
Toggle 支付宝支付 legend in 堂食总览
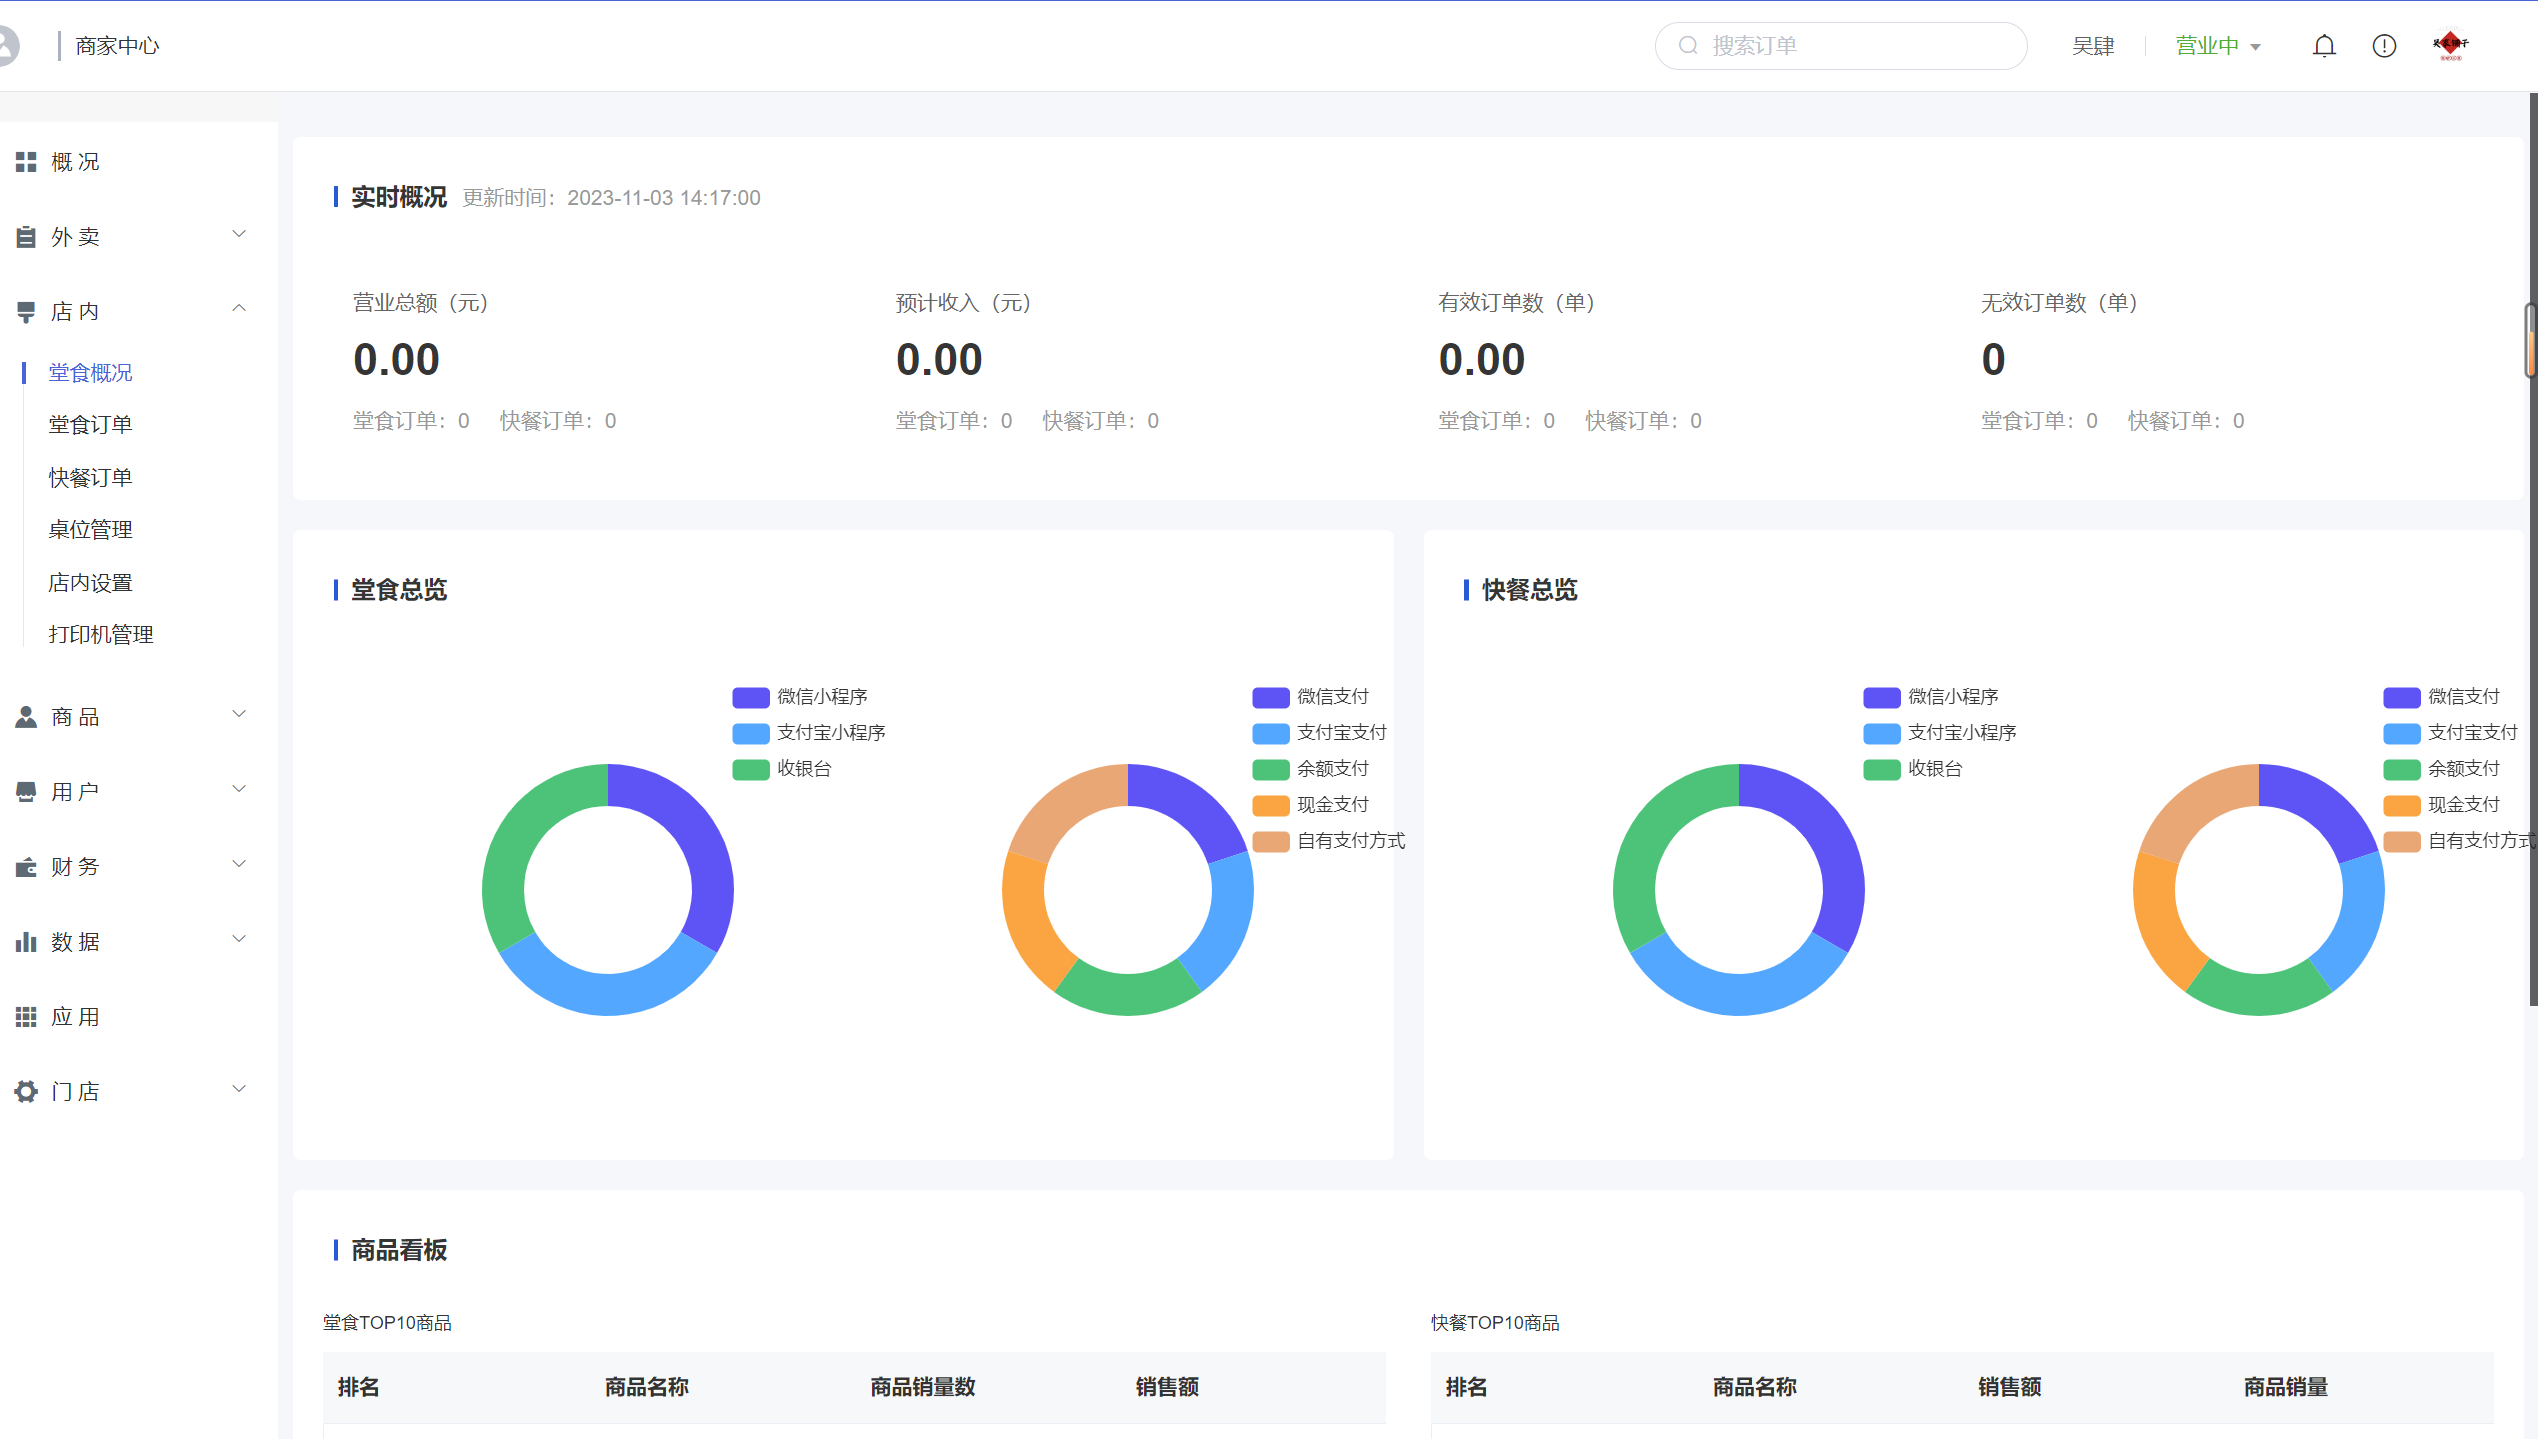(x=1320, y=733)
